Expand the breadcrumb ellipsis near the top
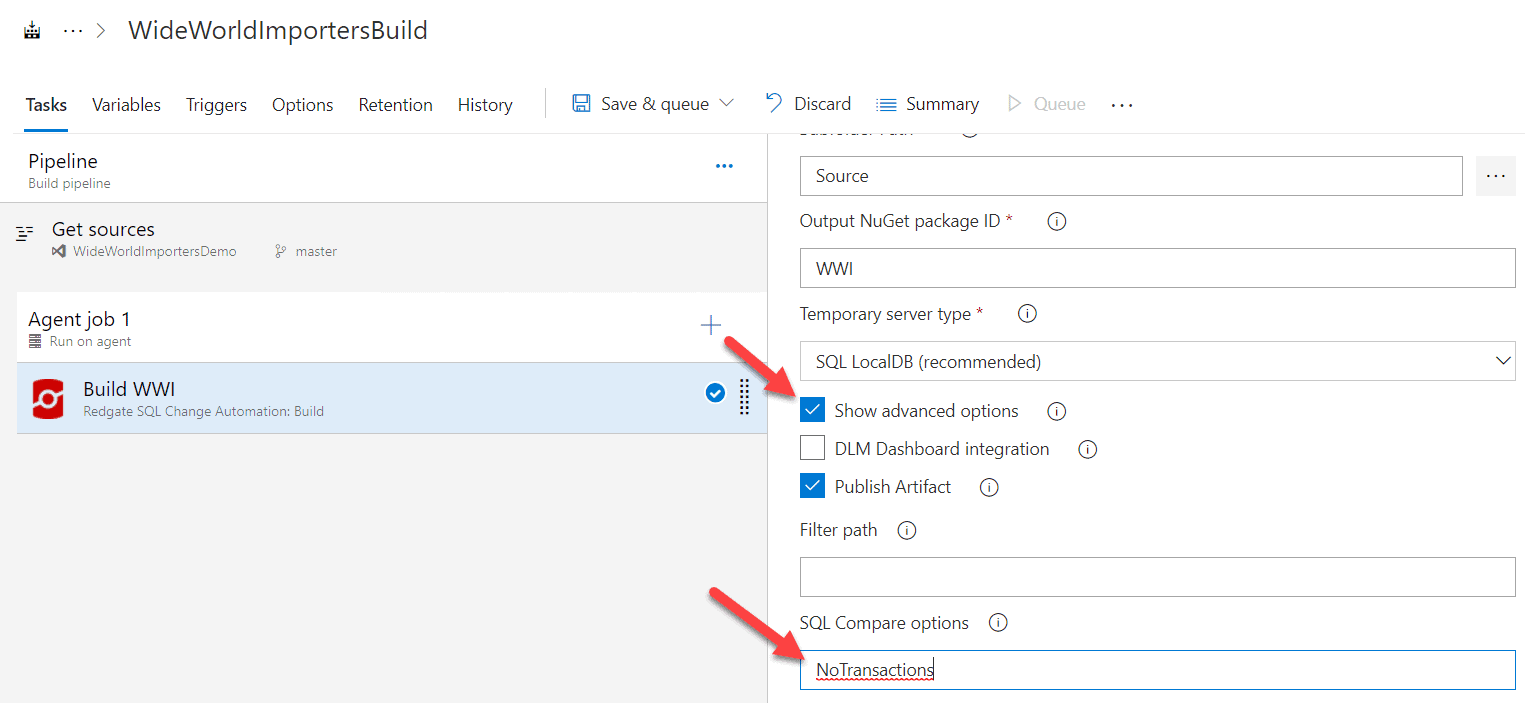The width and height of the screenshot is (1525, 703). (x=72, y=29)
